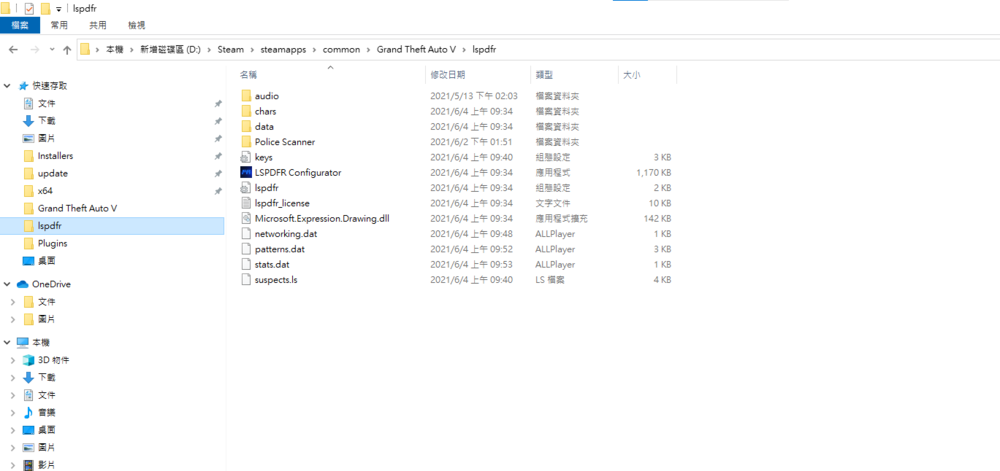
Task: Open Plugins folder in sidebar
Action: click(52, 243)
